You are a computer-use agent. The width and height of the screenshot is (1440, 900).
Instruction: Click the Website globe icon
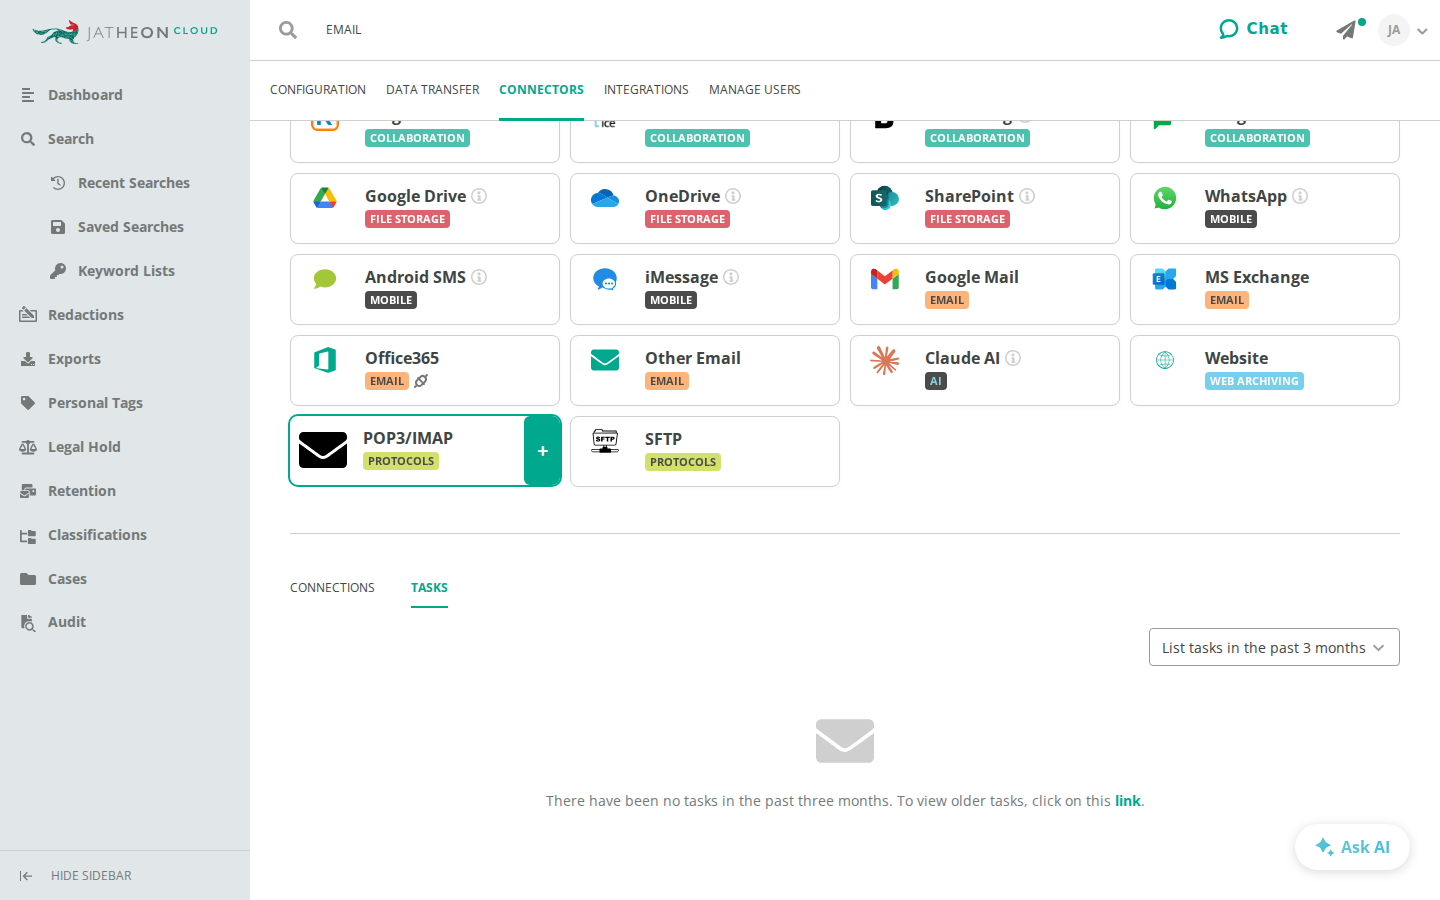click(x=1165, y=360)
